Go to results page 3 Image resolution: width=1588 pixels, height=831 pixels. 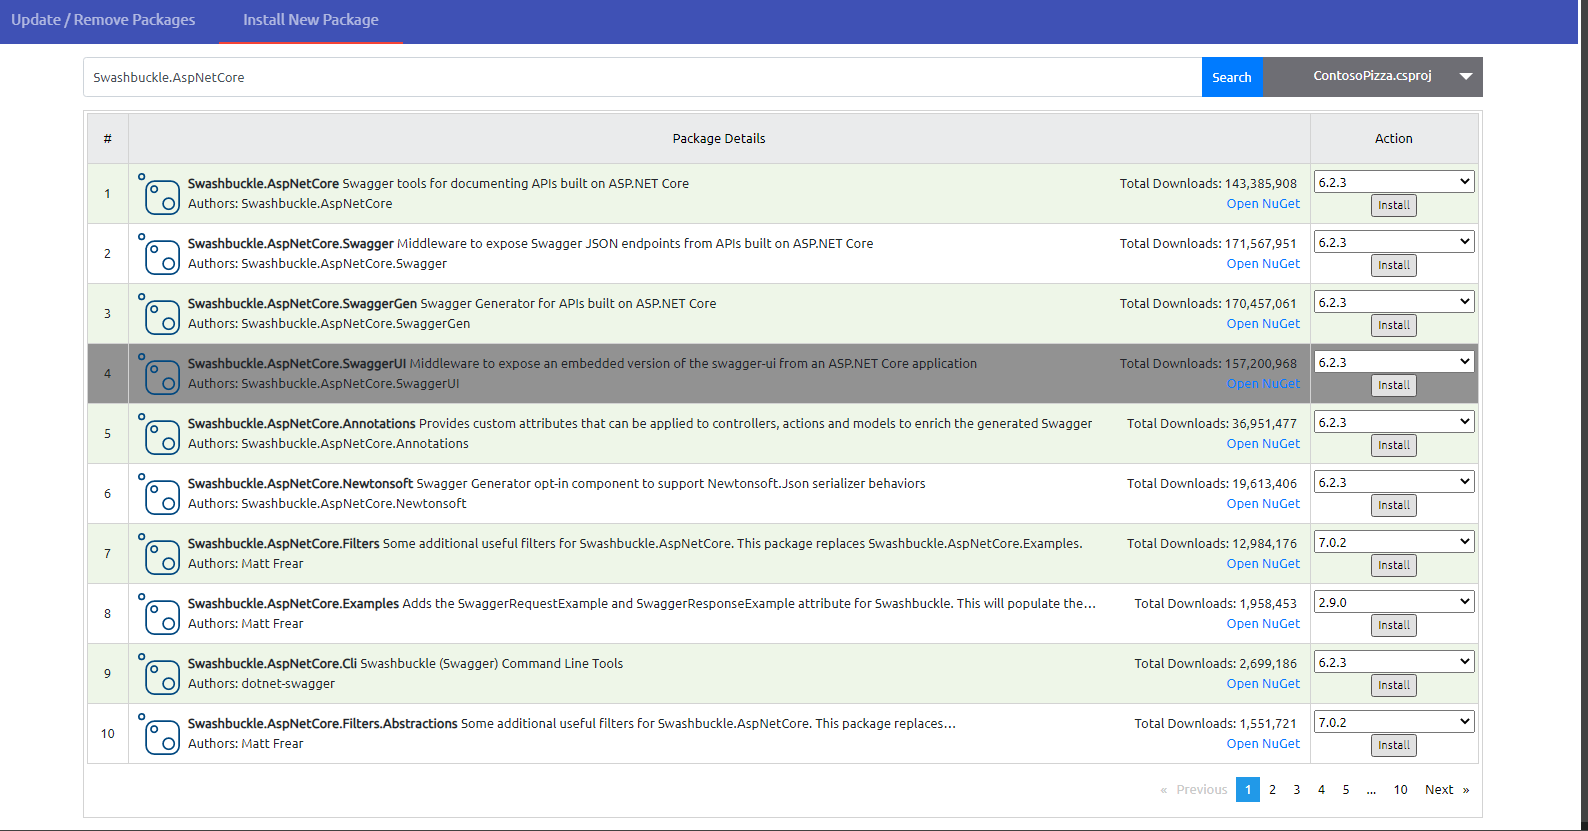[1297, 790]
